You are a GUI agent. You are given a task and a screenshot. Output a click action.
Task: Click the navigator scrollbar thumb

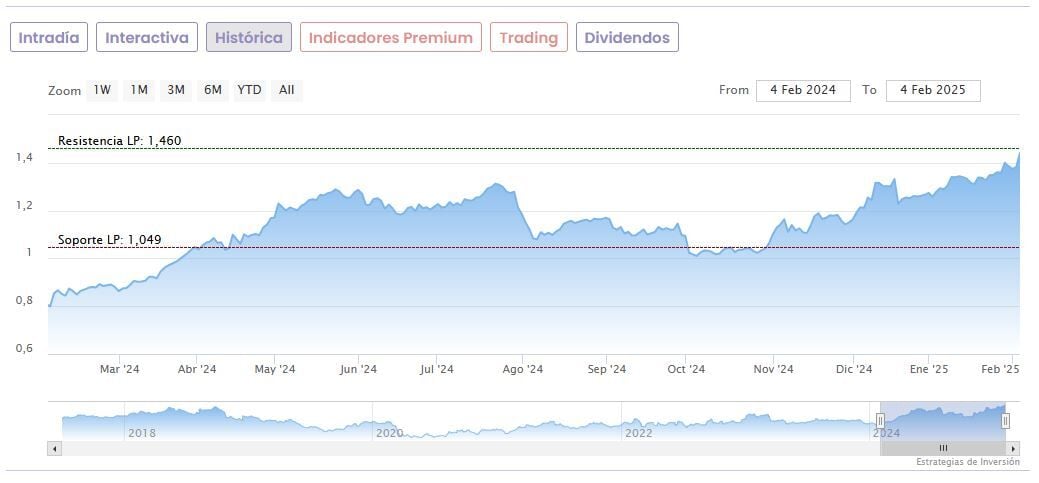click(943, 449)
